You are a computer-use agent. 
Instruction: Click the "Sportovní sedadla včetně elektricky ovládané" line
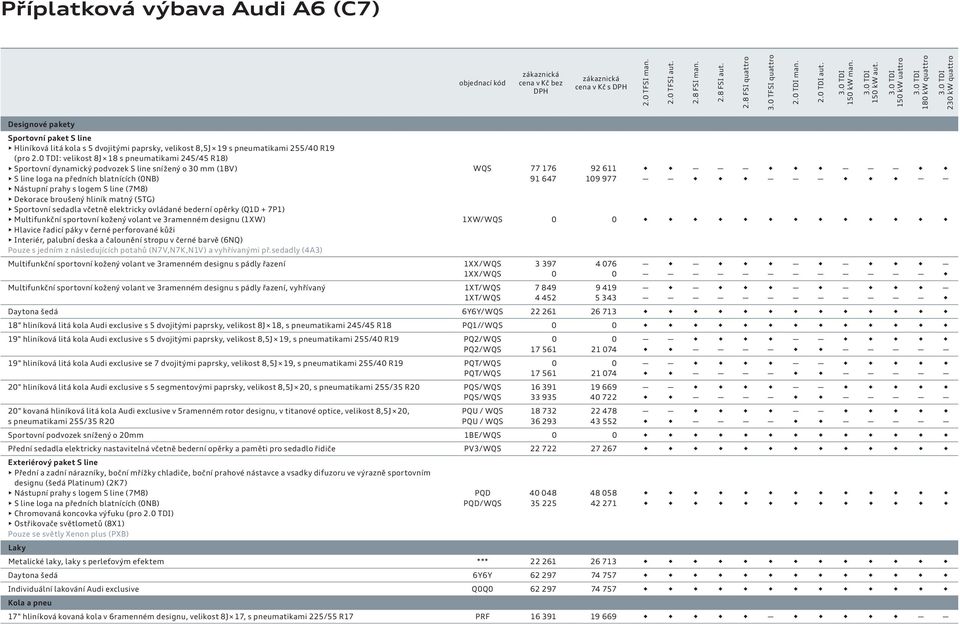click(x=146, y=209)
